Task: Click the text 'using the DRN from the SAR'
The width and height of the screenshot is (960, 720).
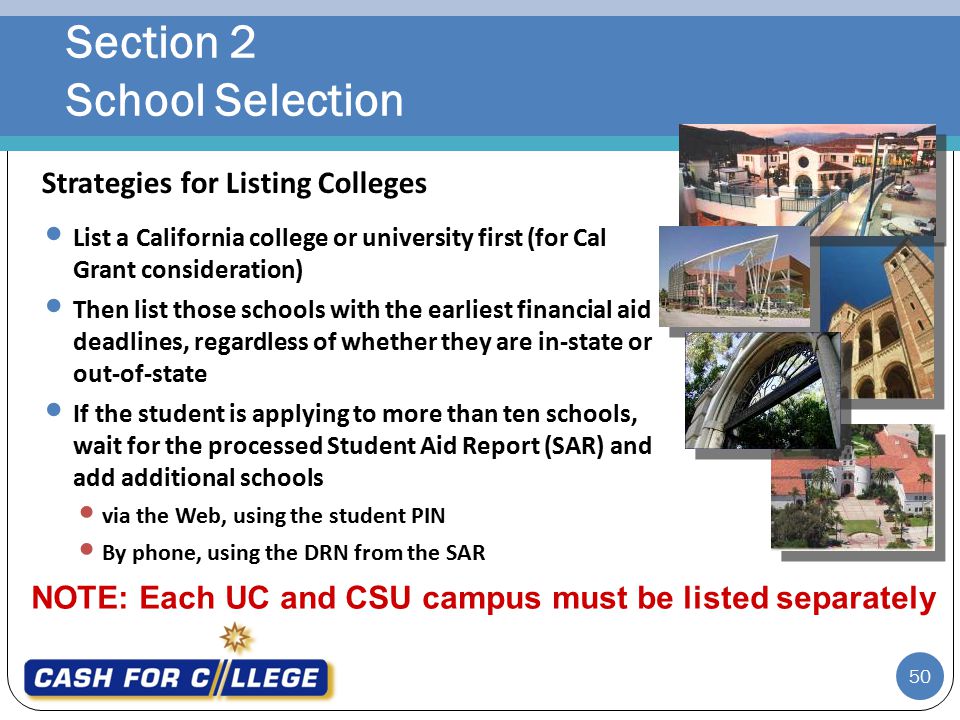Action: point(346,553)
